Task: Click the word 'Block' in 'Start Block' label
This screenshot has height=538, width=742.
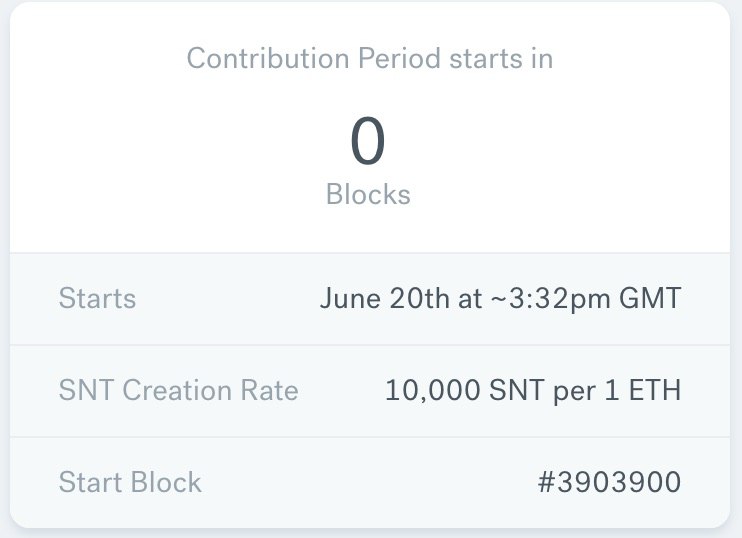Action: pos(166,482)
